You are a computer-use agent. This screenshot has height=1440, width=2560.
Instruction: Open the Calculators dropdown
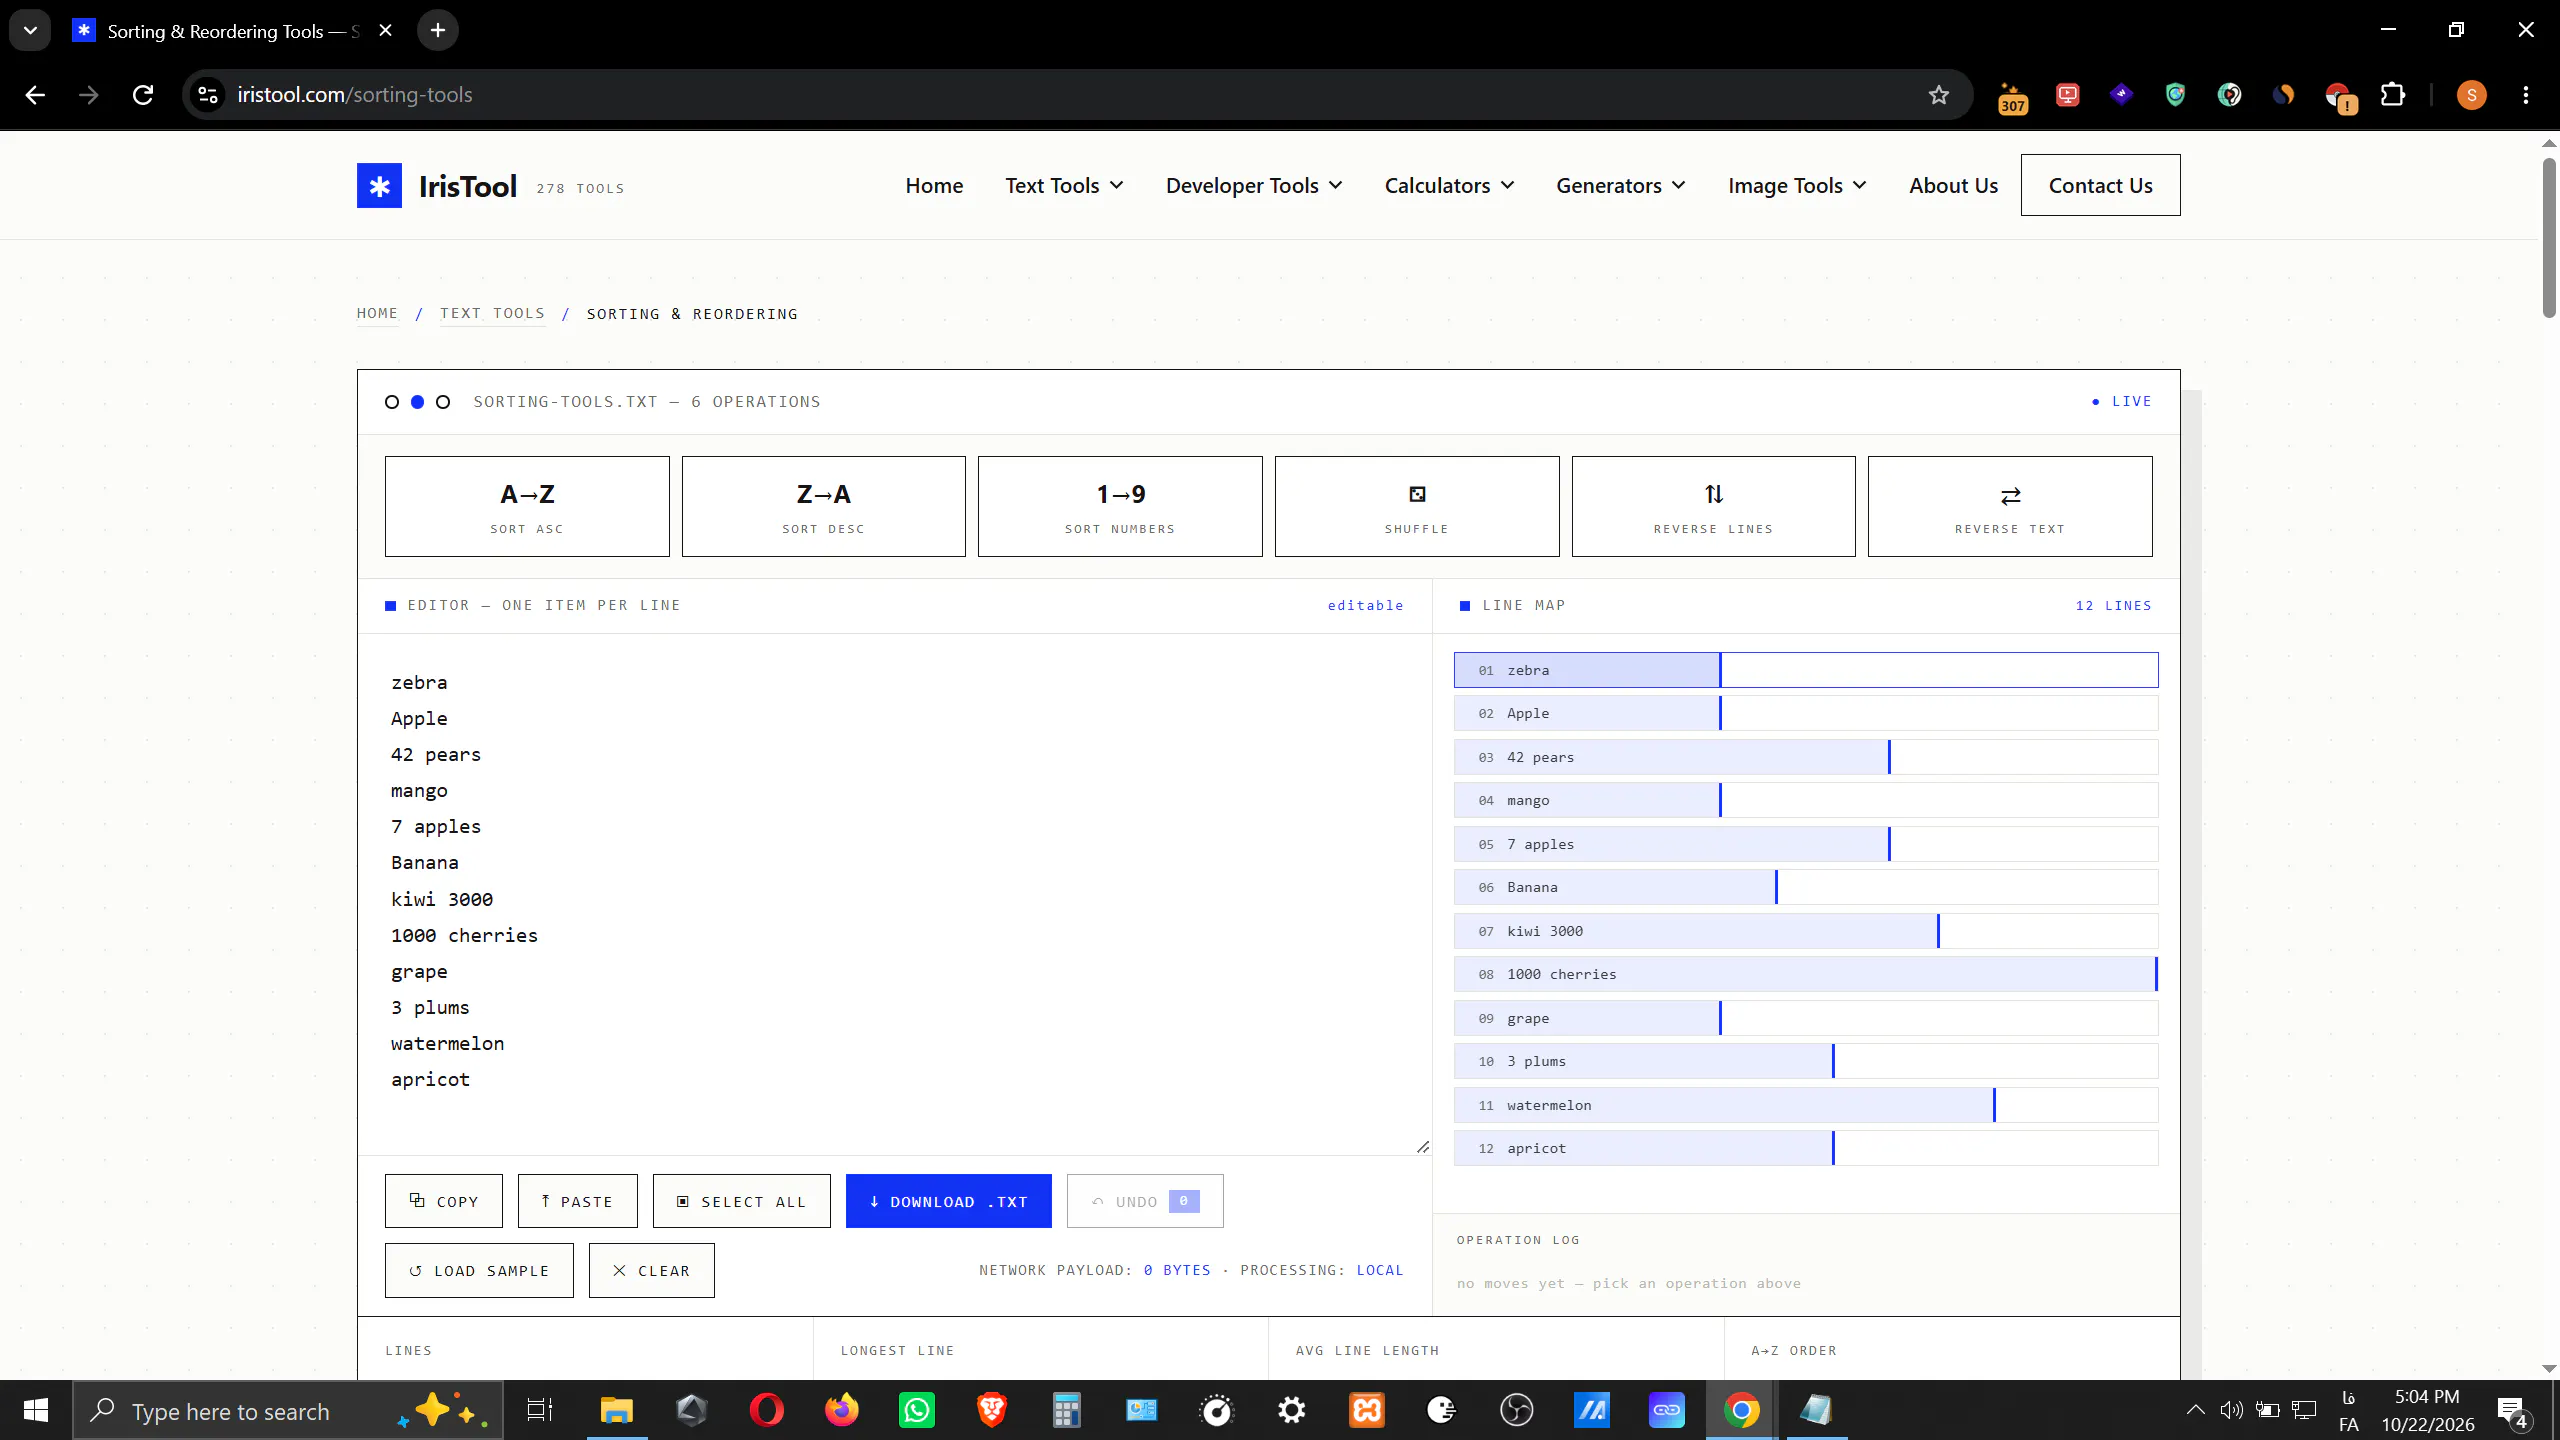click(1449, 185)
